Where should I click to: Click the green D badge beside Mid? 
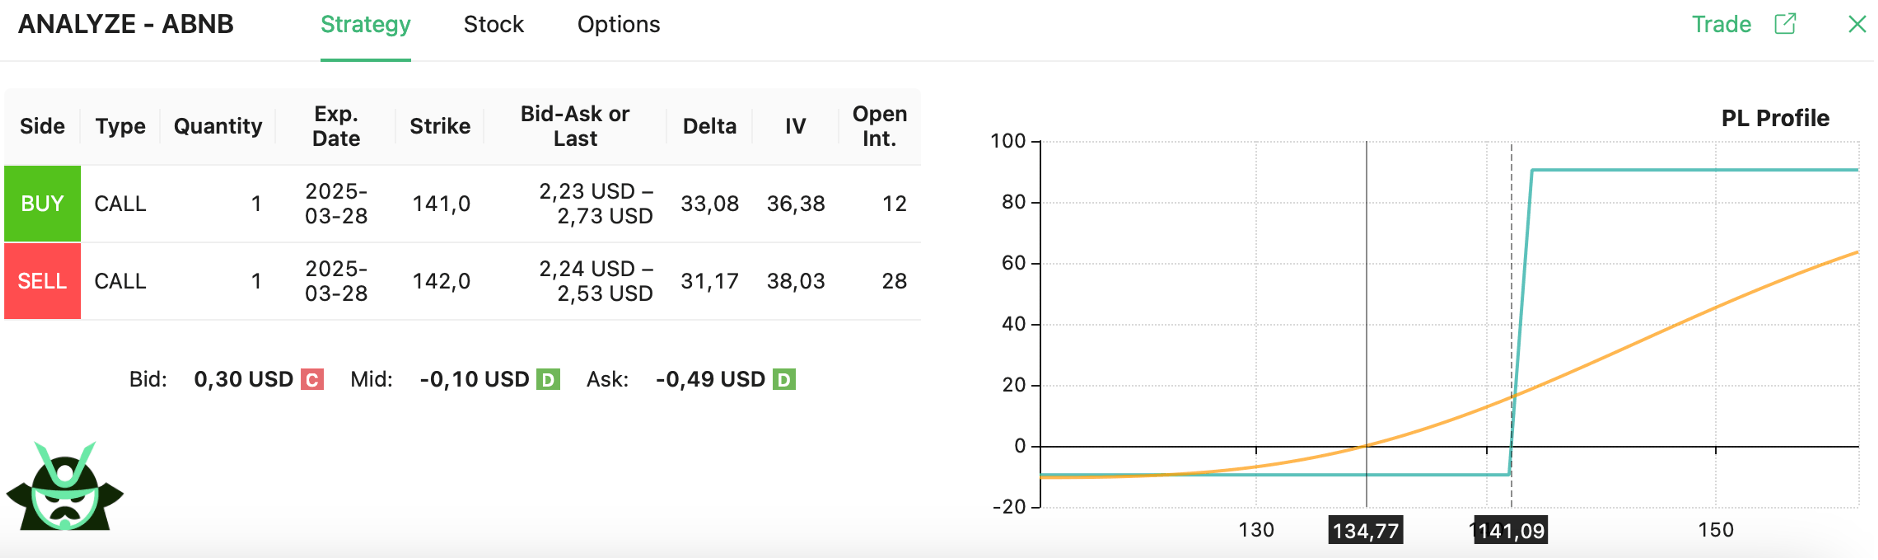click(548, 380)
